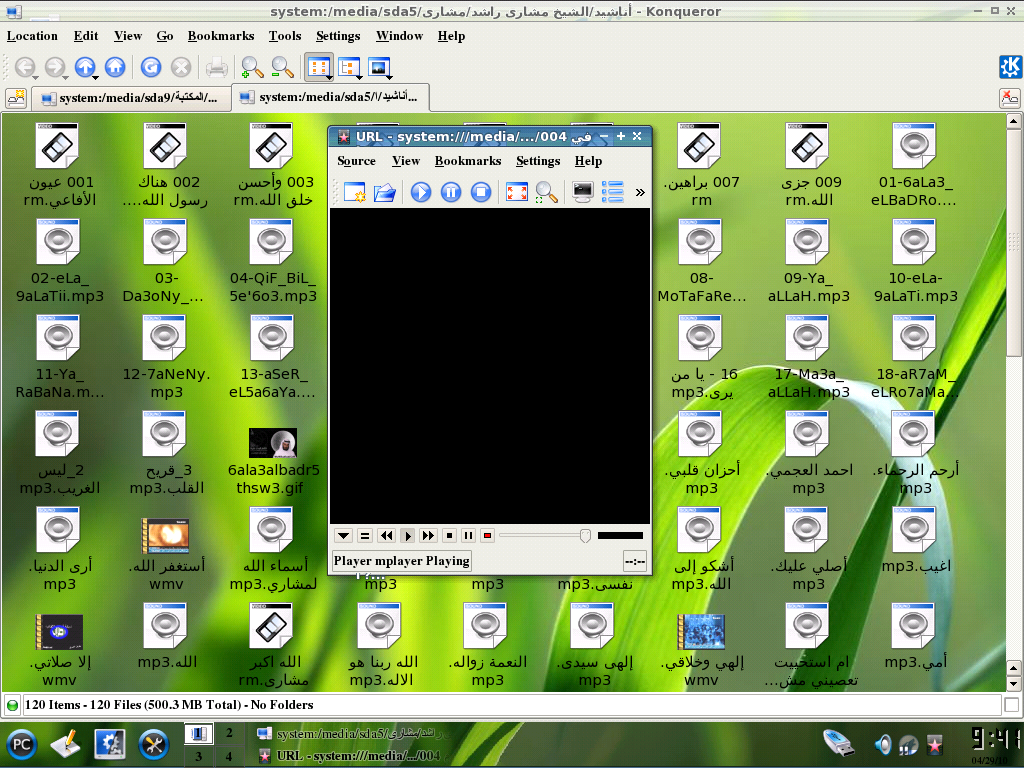Select the 6ala3albadr5thsw3.gif thumbnail
Image resolution: width=1024 pixels, height=768 pixels.
click(x=273, y=443)
